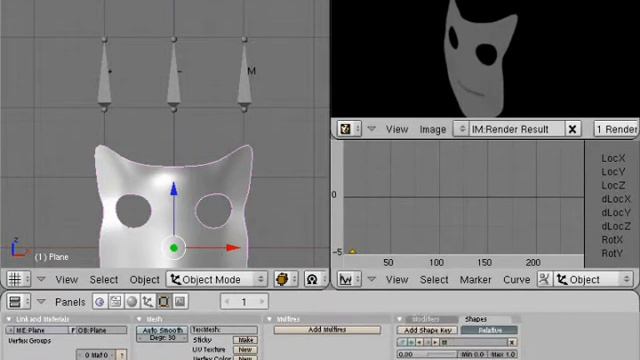The image size is (640, 360).
Task: Switch to the Scene context button
Action: tap(180, 302)
